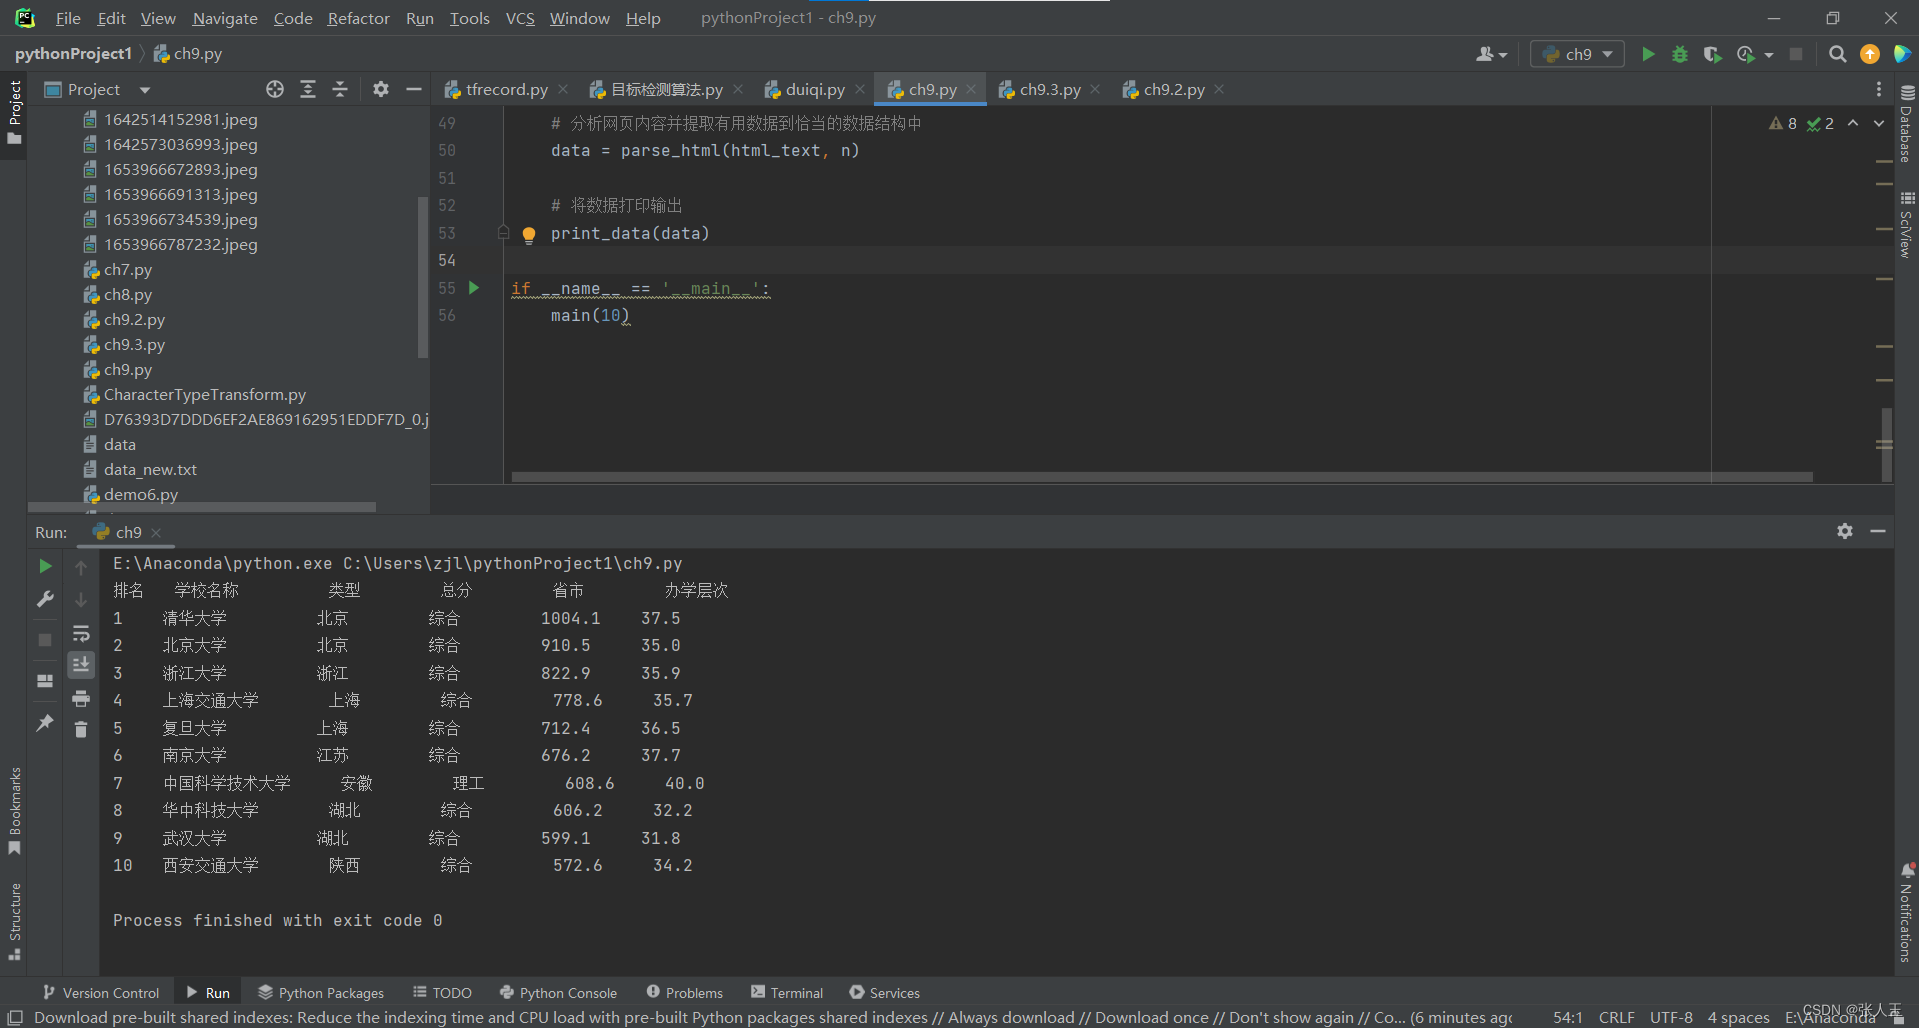The image size is (1919, 1028).
Task: Print the Run console output
Action: (81, 698)
